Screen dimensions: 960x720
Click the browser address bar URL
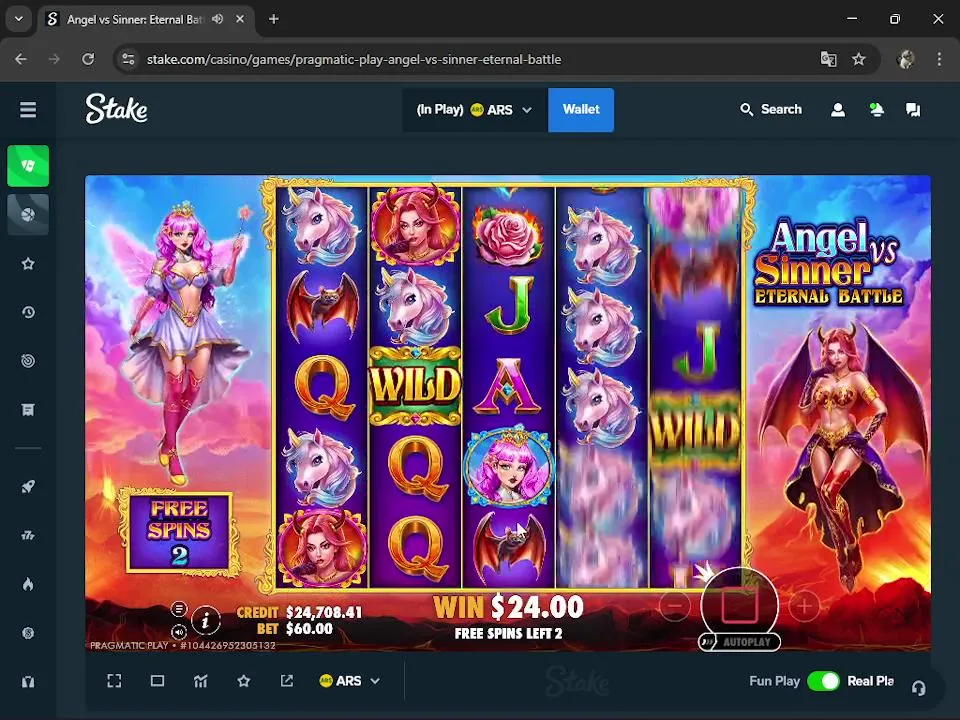354,59
